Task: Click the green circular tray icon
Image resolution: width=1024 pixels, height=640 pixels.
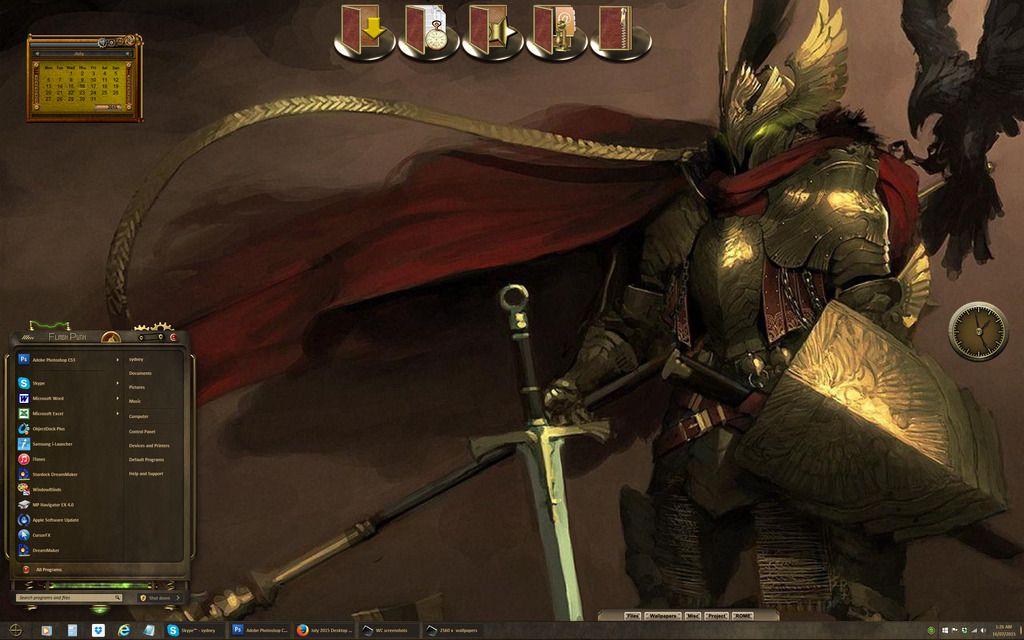Action: point(931,631)
